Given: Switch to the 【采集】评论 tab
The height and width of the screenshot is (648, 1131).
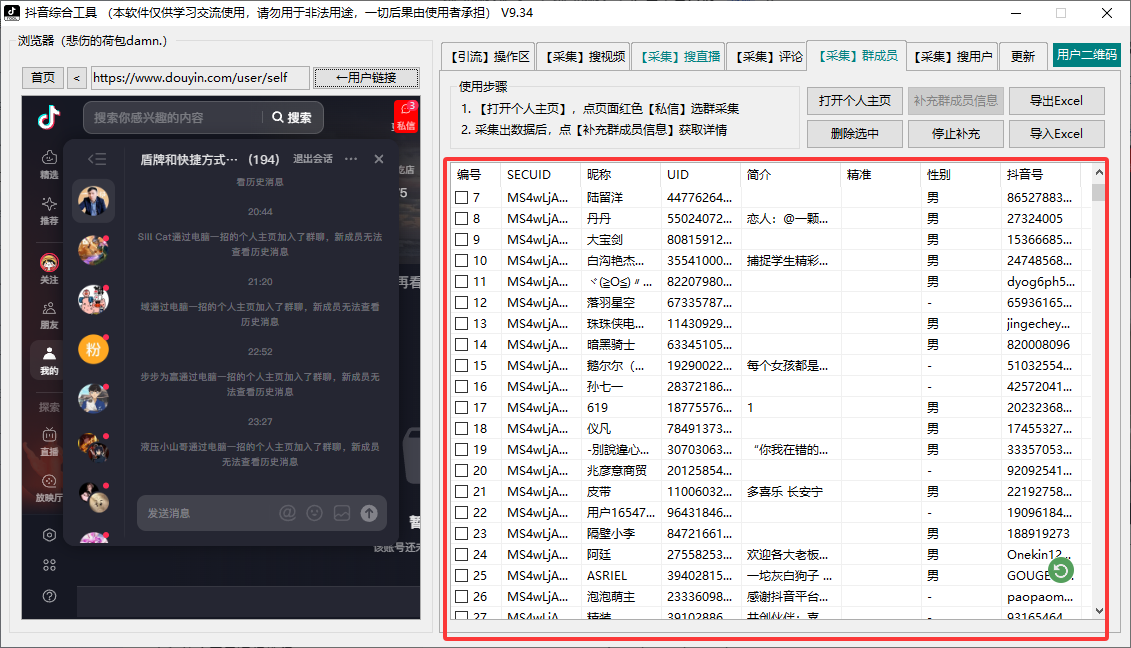Looking at the screenshot, I should [766, 57].
